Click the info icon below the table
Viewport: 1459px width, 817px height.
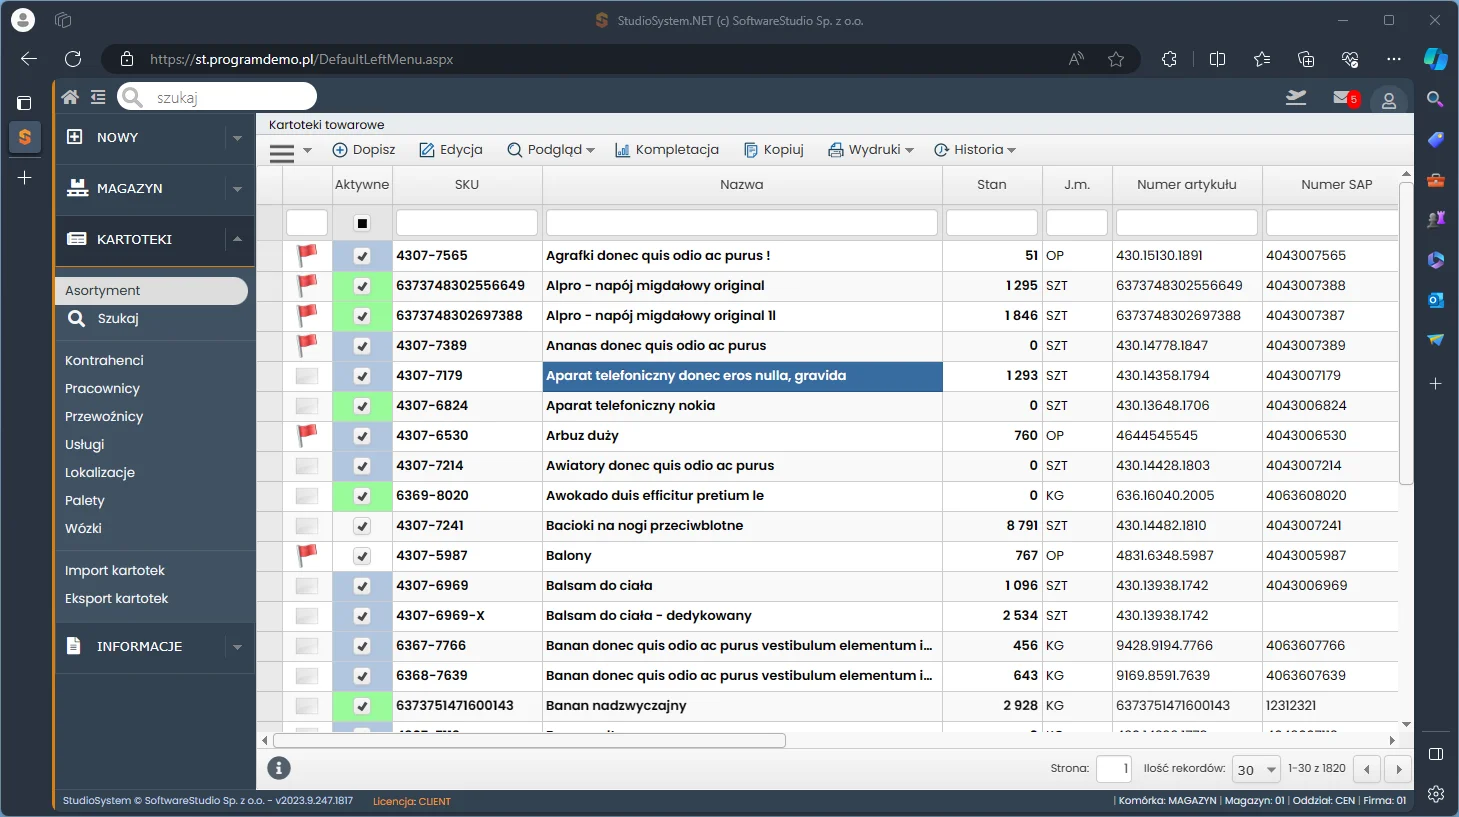click(x=279, y=768)
